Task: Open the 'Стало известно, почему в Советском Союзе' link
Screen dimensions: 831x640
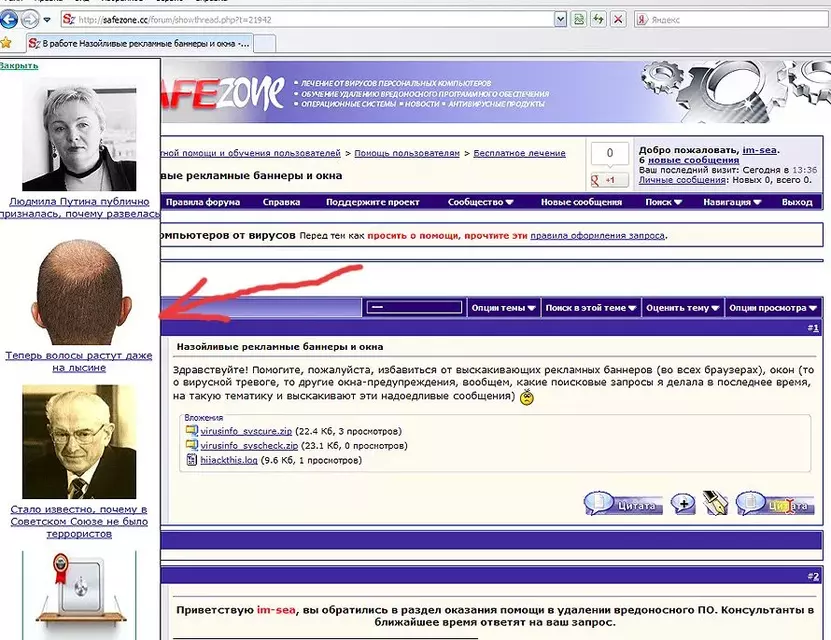Action: [x=79, y=521]
